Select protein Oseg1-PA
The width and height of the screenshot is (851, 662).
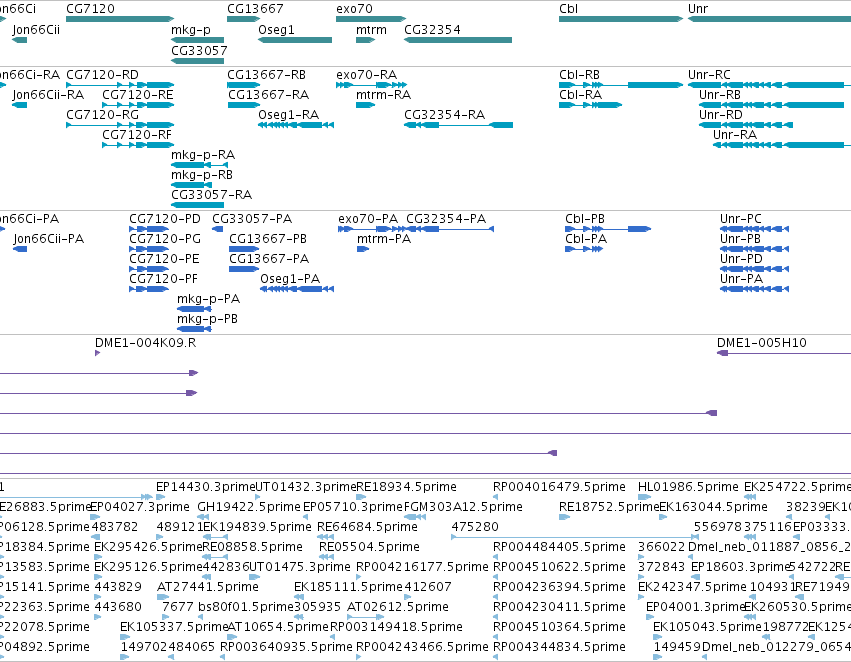click(x=297, y=289)
